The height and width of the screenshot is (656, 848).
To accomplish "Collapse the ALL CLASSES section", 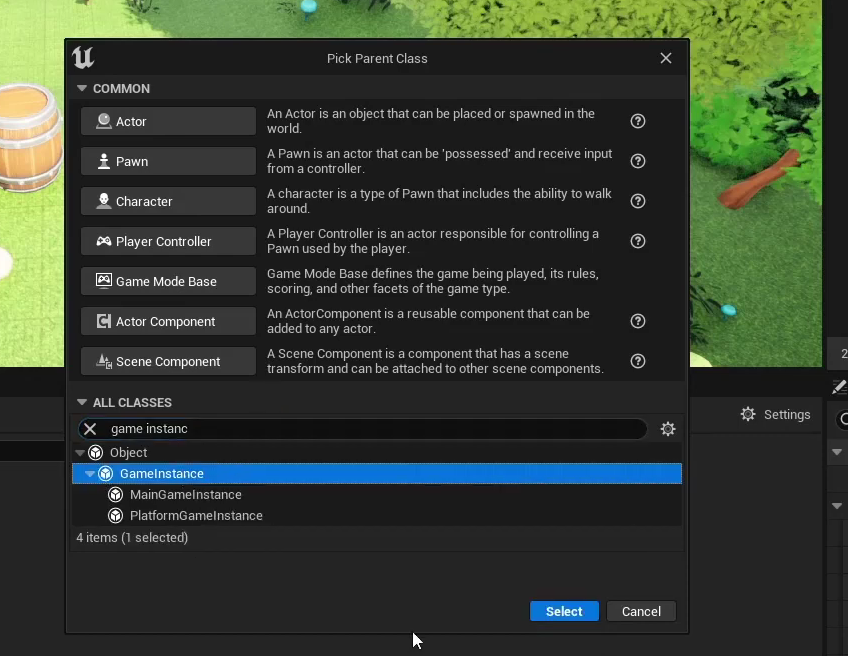I will (82, 402).
